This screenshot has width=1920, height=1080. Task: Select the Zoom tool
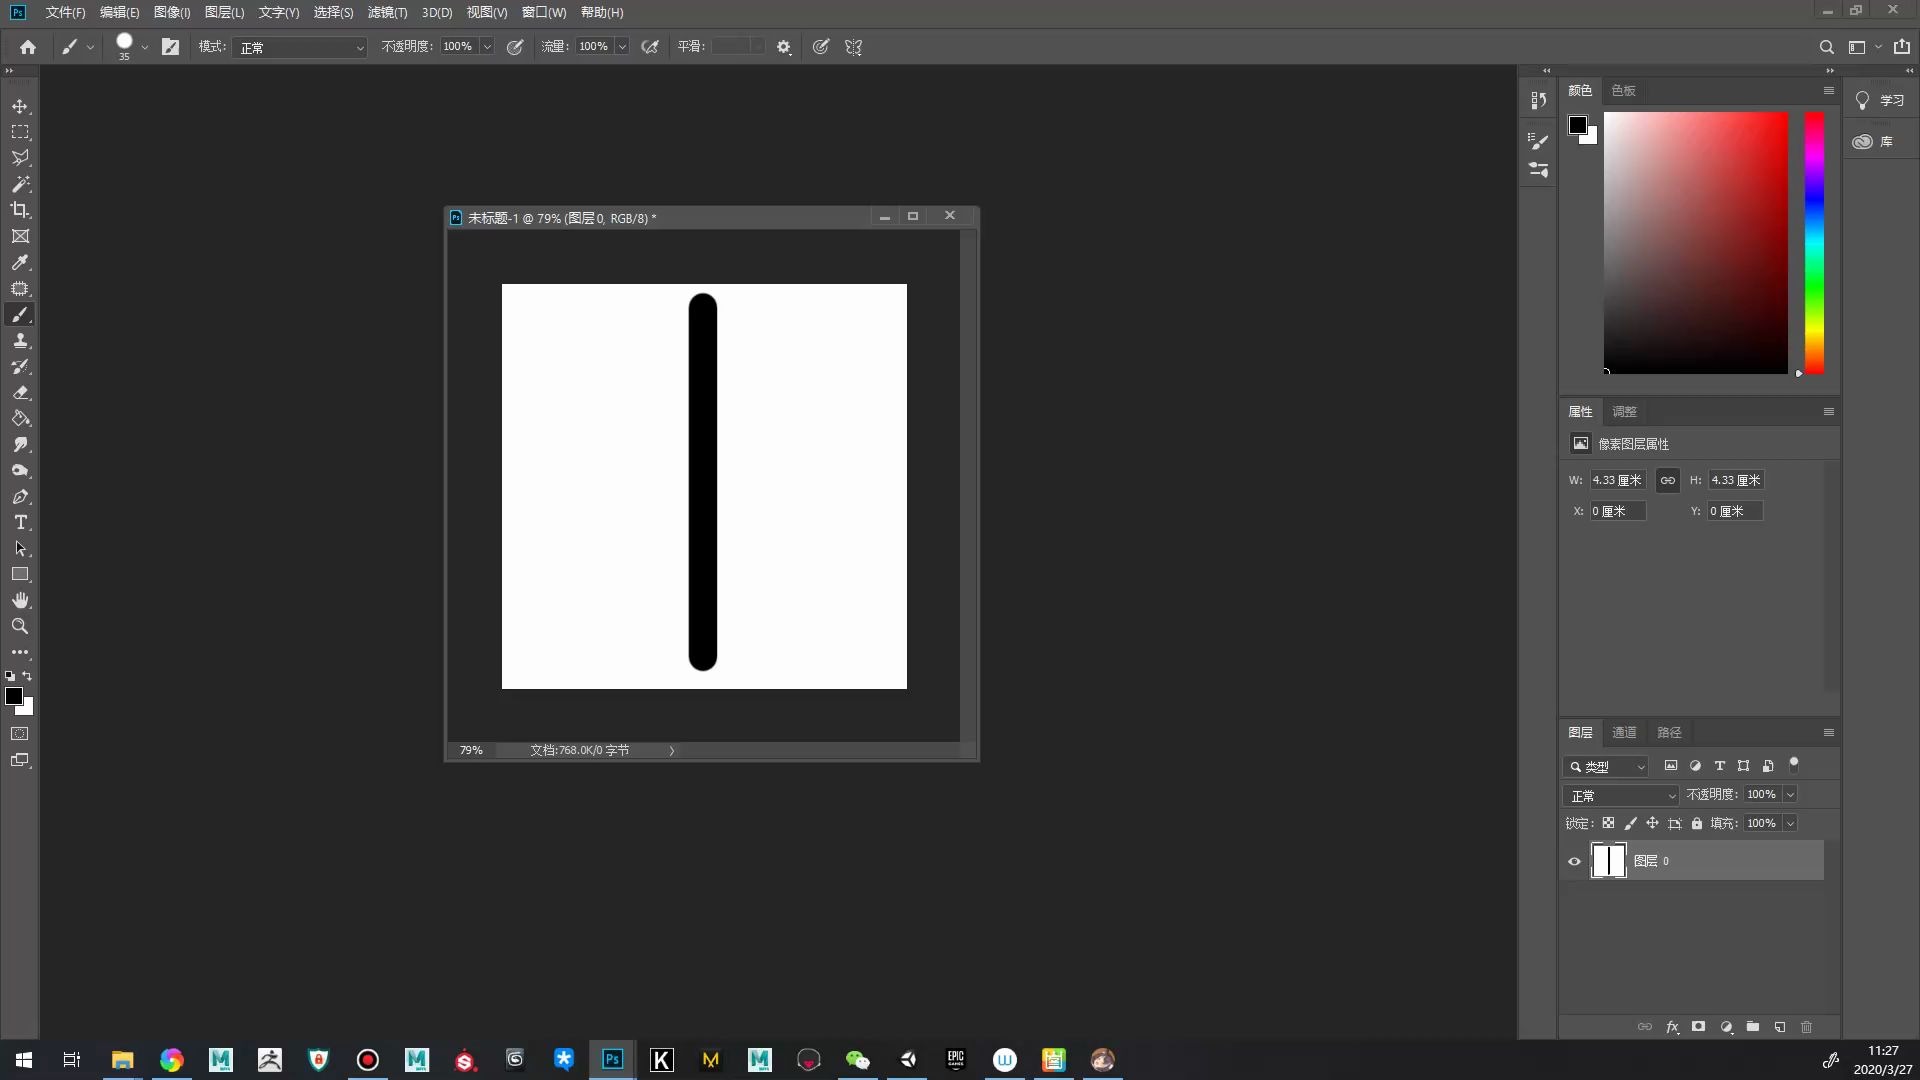tap(20, 627)
